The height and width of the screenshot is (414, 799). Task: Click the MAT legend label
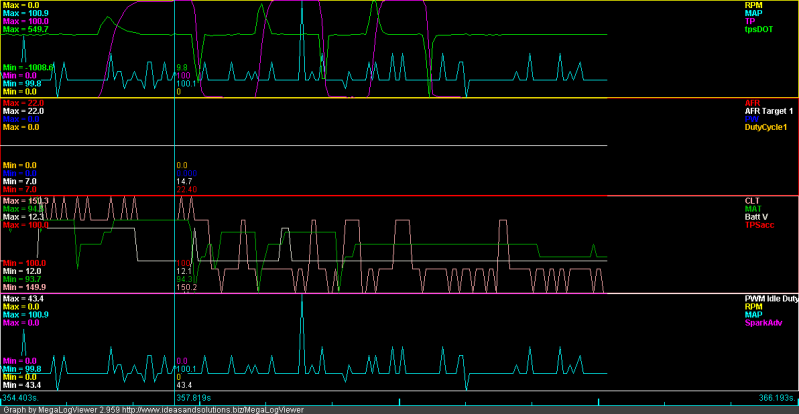click(753, 209)
